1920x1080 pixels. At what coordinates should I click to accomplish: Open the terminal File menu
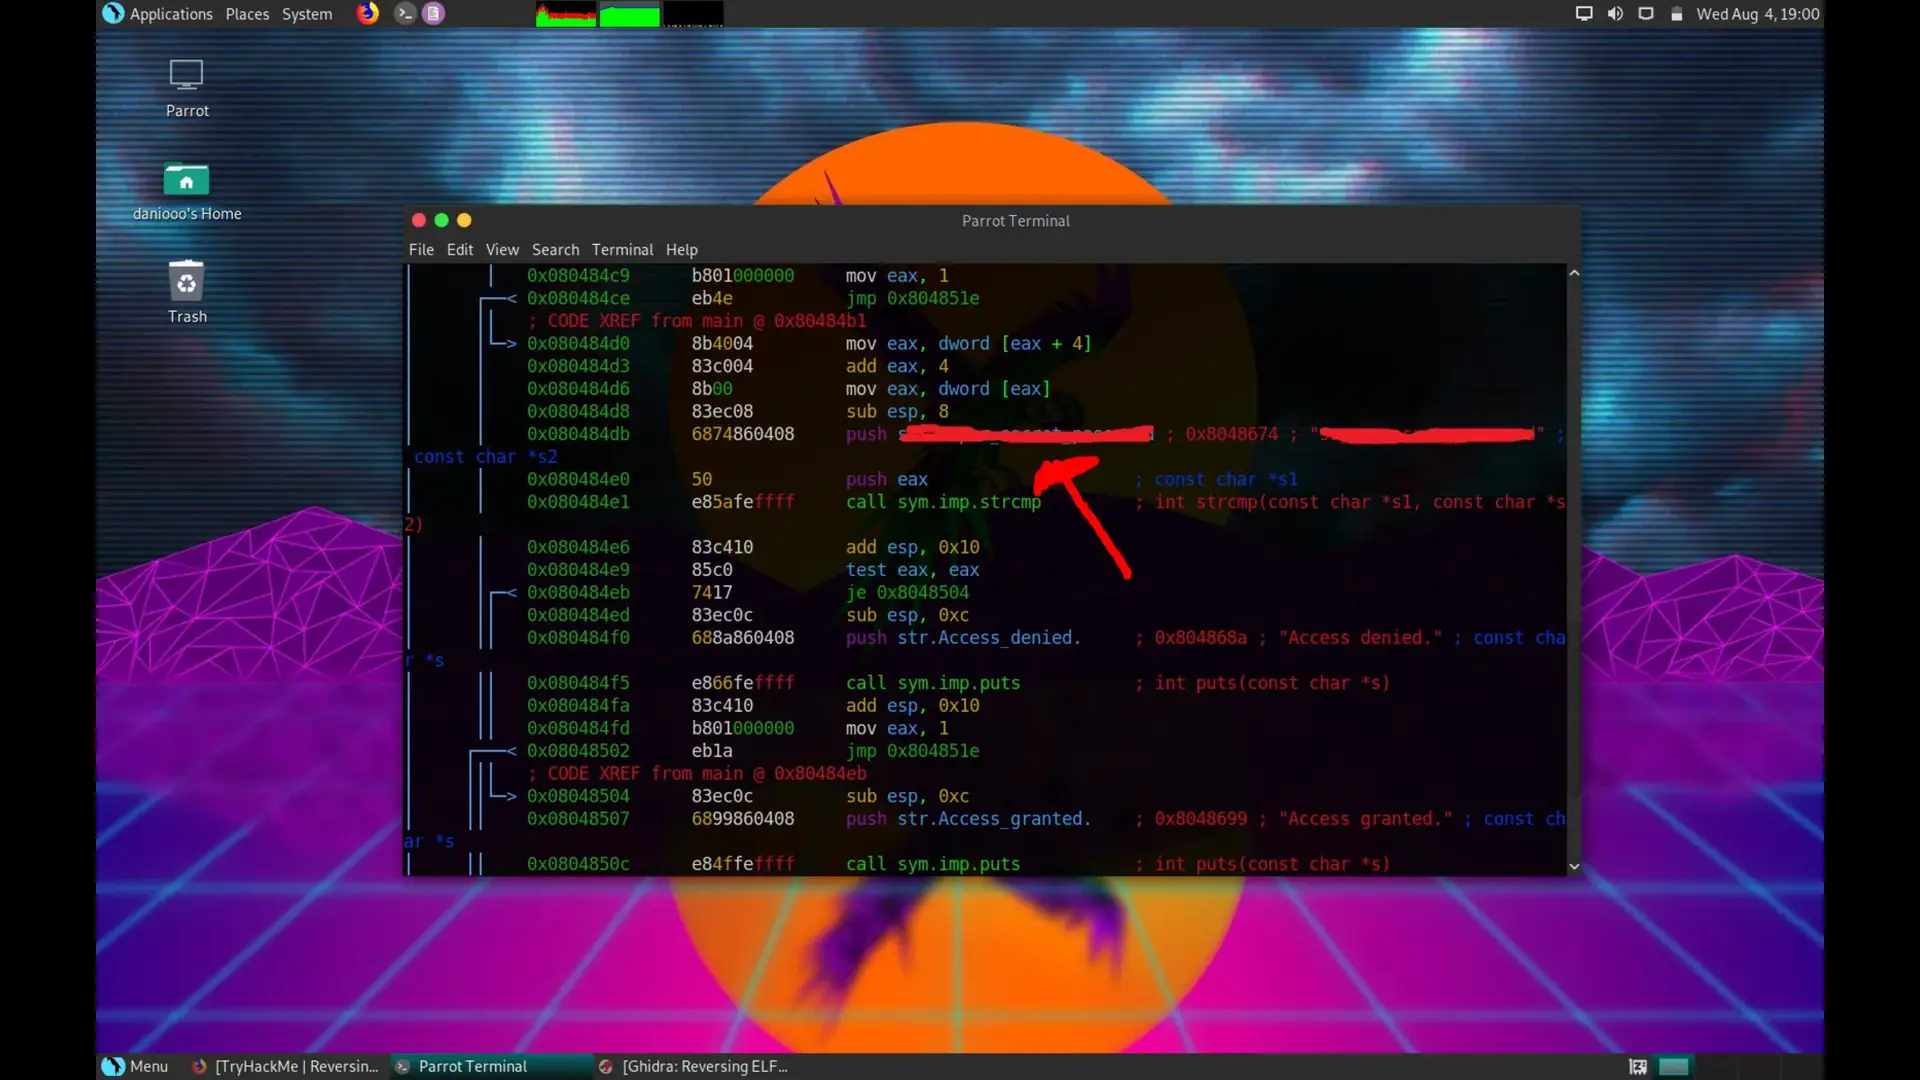pos(421,250)
